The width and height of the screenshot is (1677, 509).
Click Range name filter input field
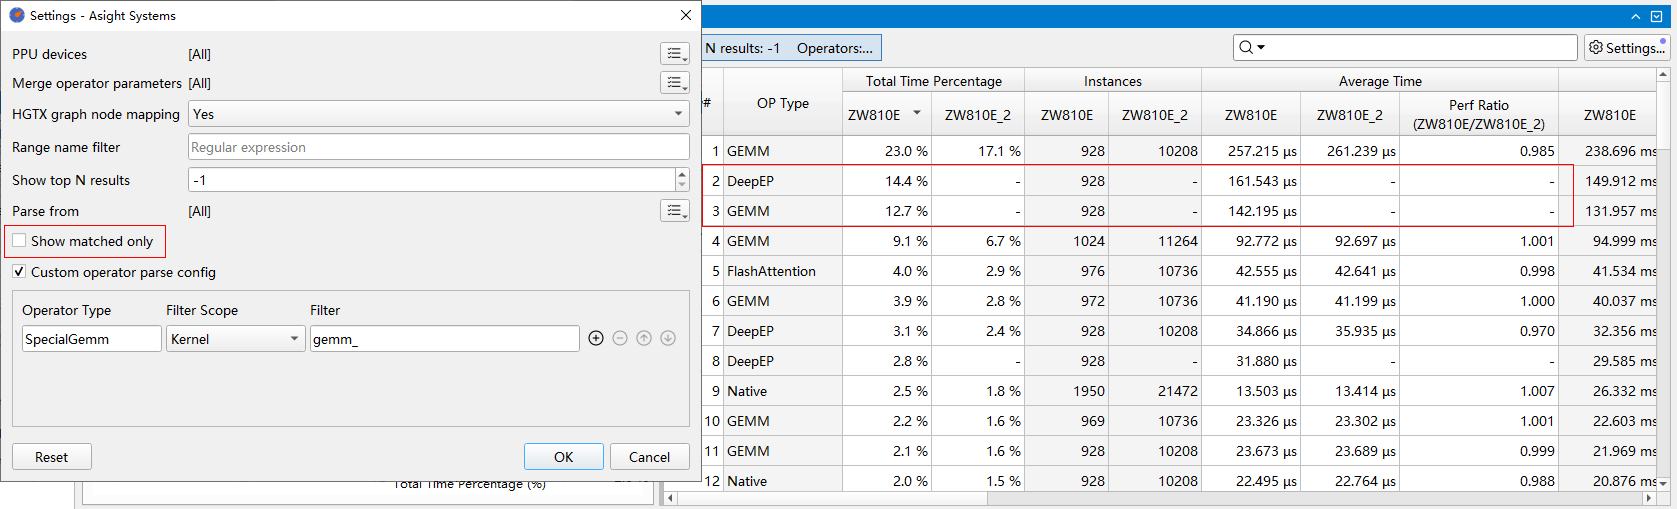pos(439,147)
